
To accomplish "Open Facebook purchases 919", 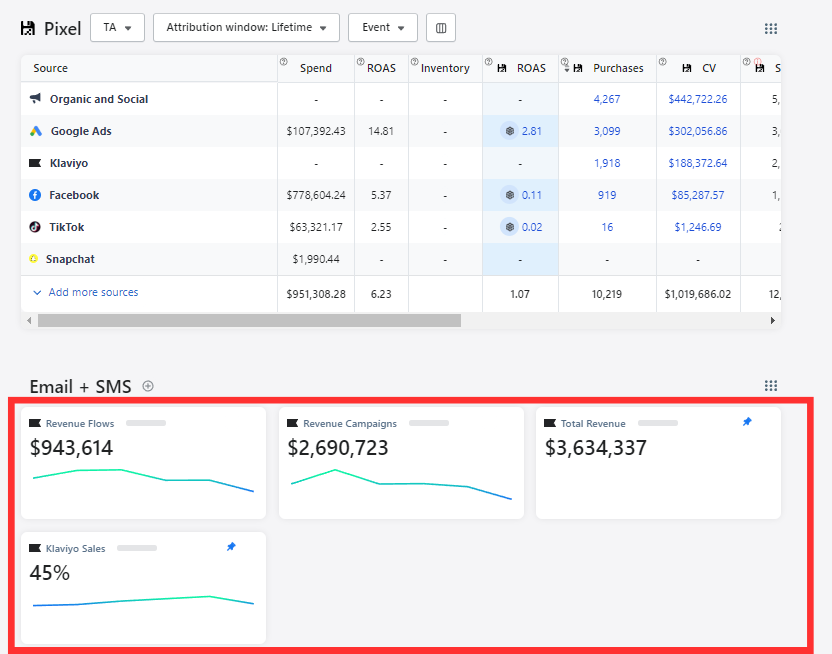I will (607, 195).
